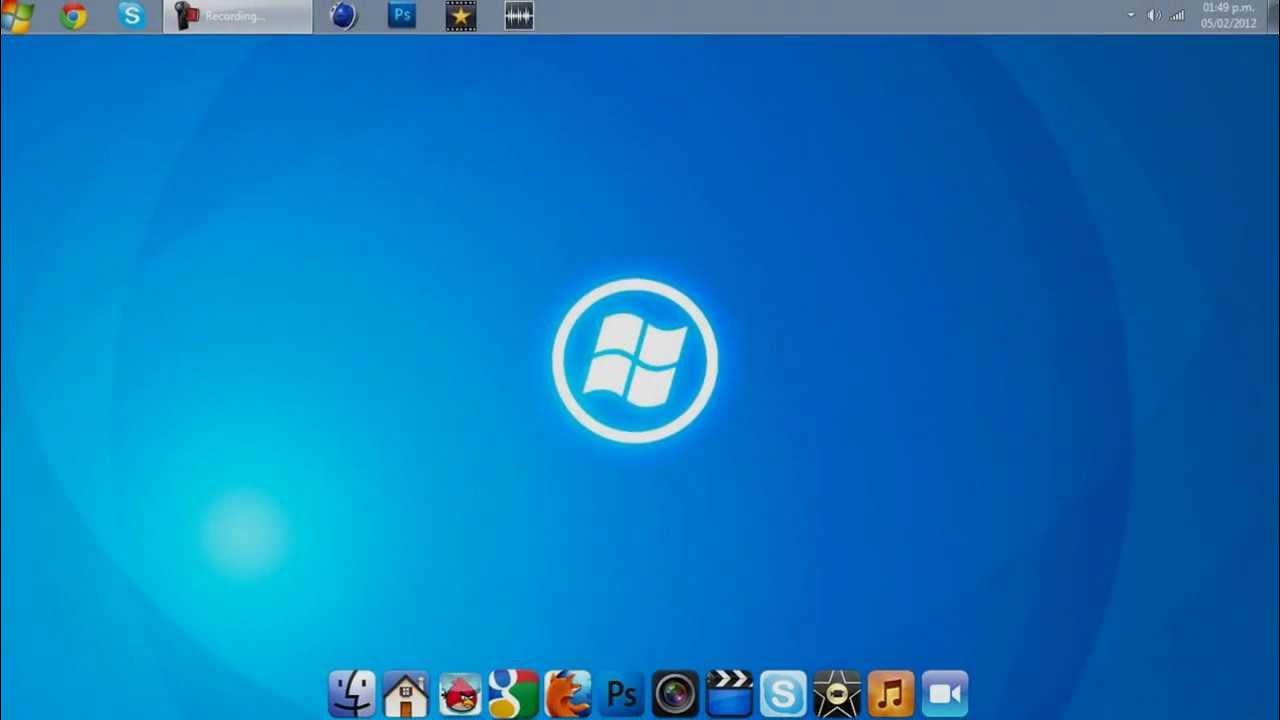Open Skype from the top taskbar
Image resolution: width=1280 pixels, height=720 pixels.
click(x=131, y=16)
